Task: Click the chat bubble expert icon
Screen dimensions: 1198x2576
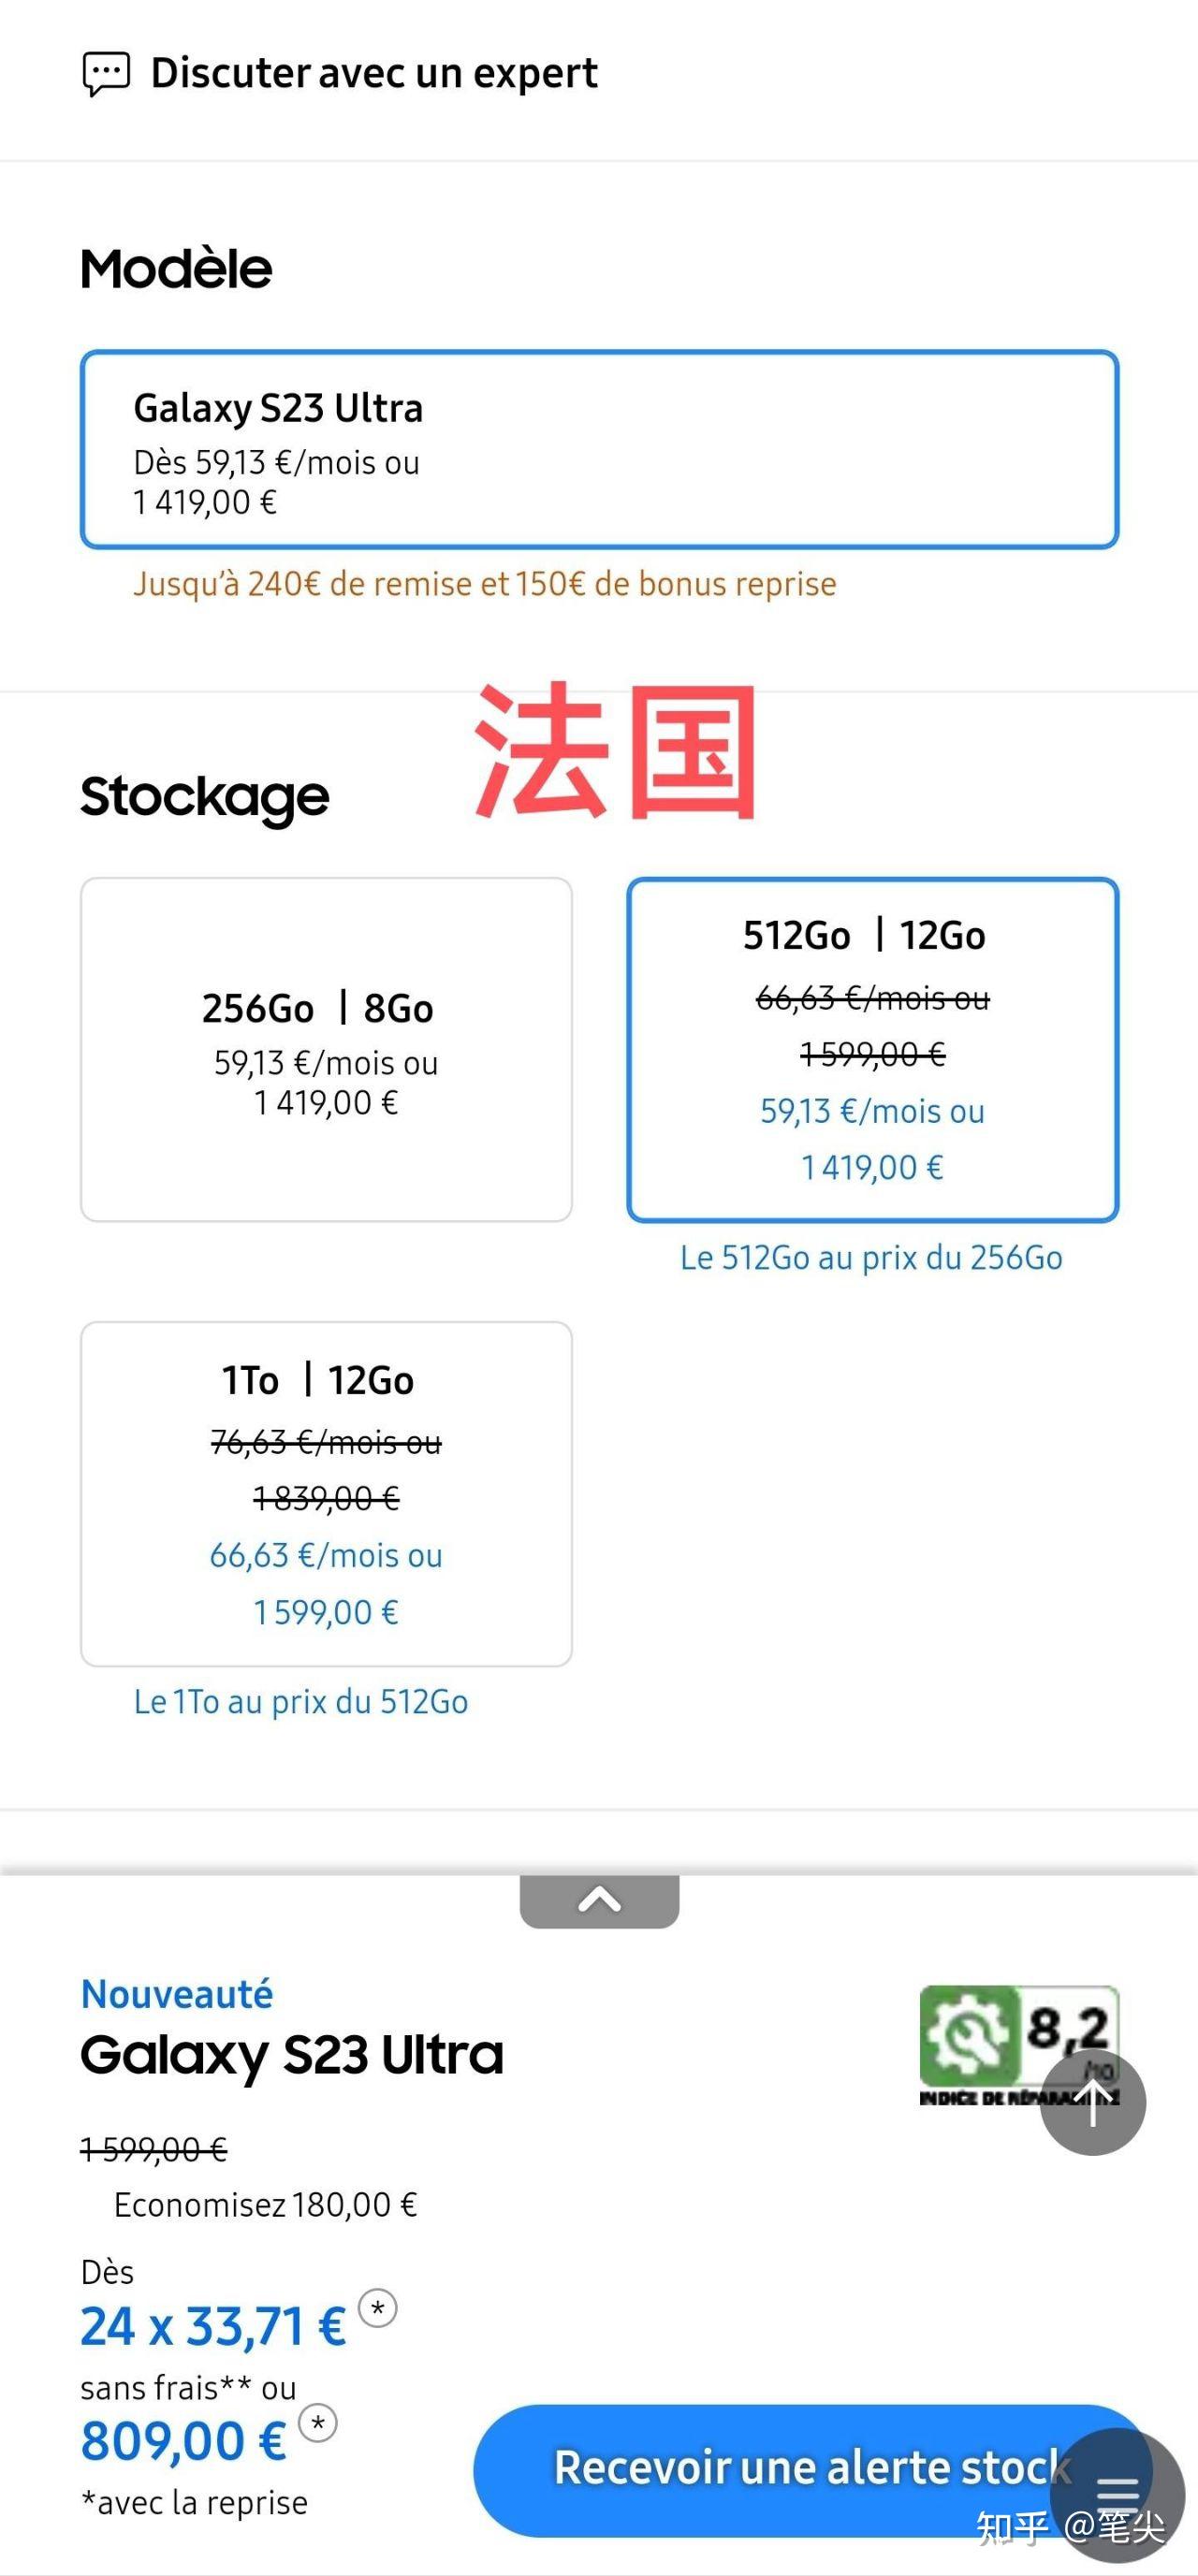Action: tap(106, 74)
